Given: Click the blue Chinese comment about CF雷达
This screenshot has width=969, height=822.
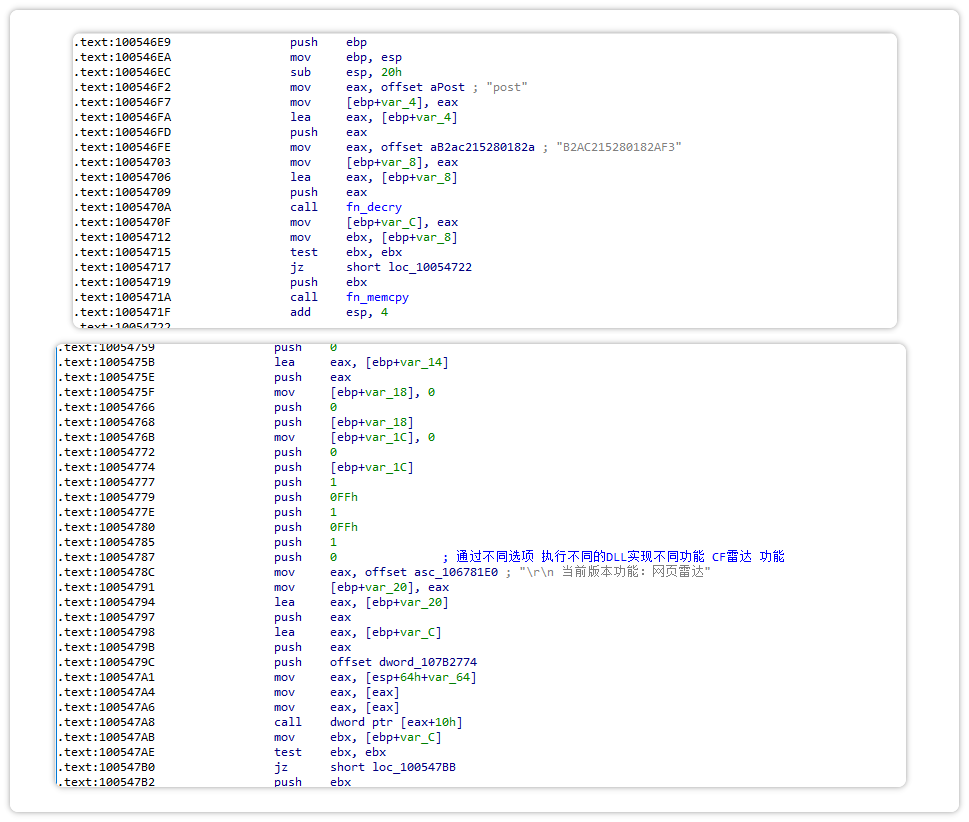Looking at the screenshot, I should click(620, 557).
